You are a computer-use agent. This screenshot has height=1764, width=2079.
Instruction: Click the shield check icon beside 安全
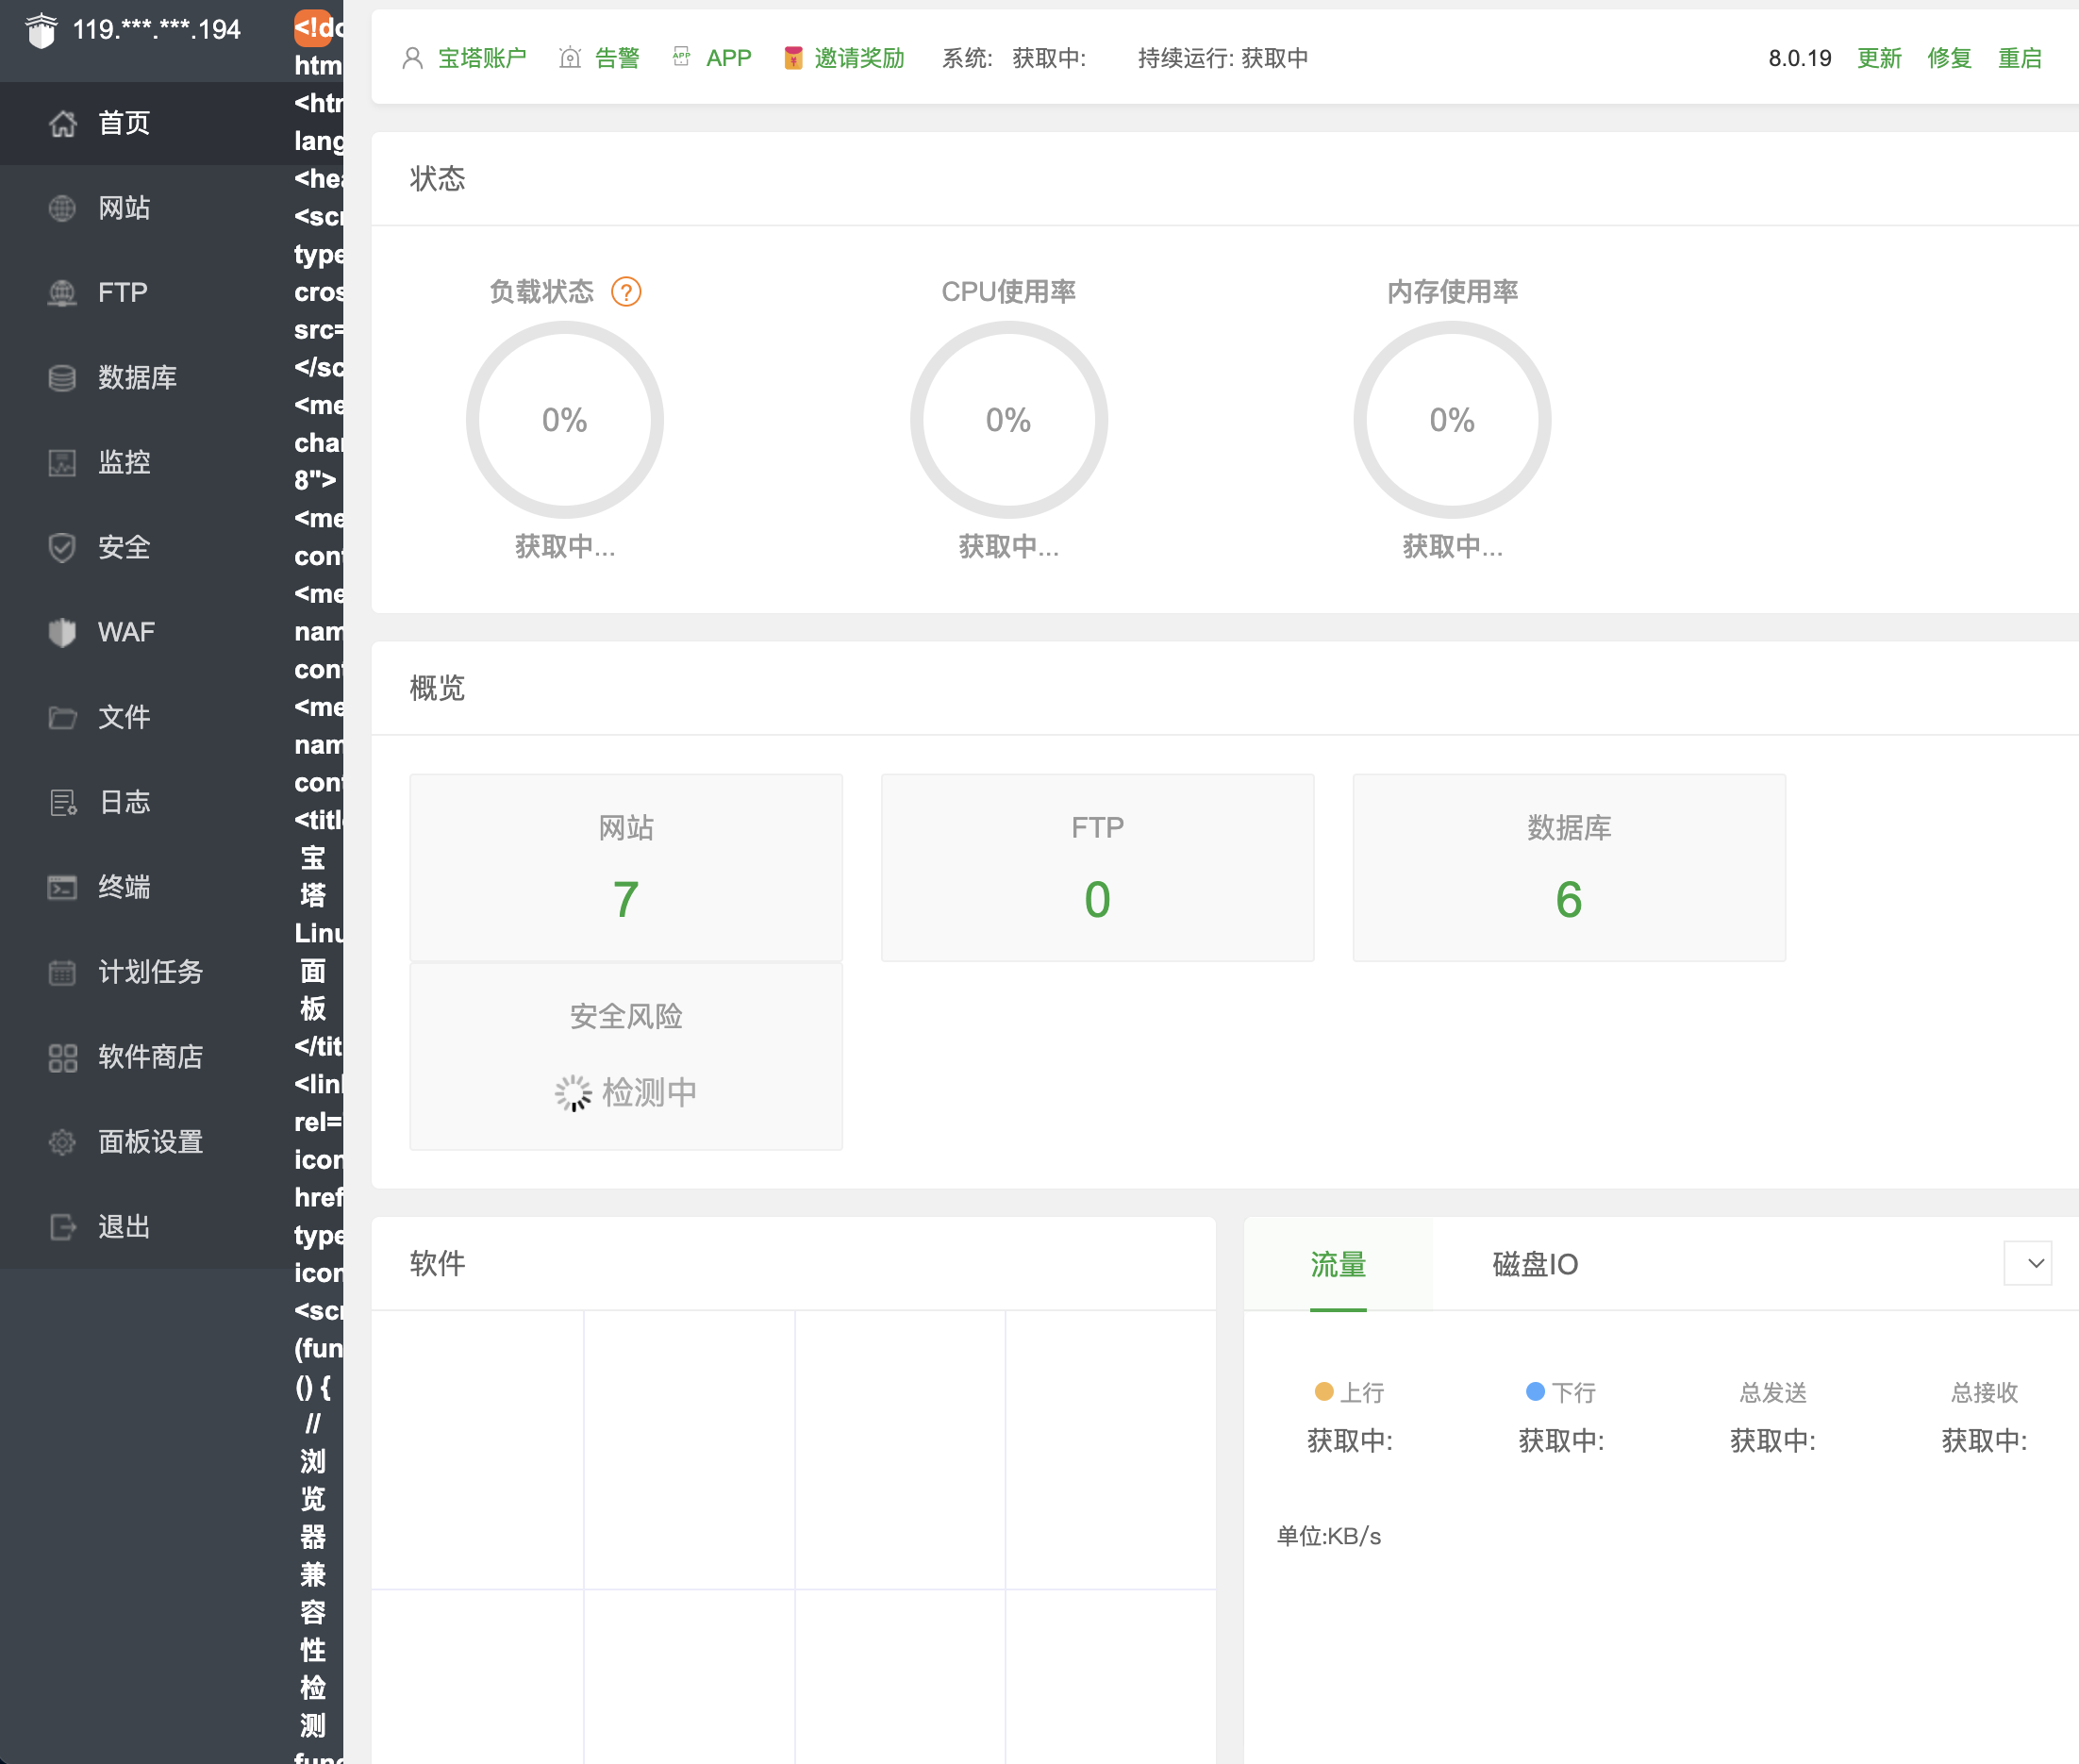click(x=62, y=547)
